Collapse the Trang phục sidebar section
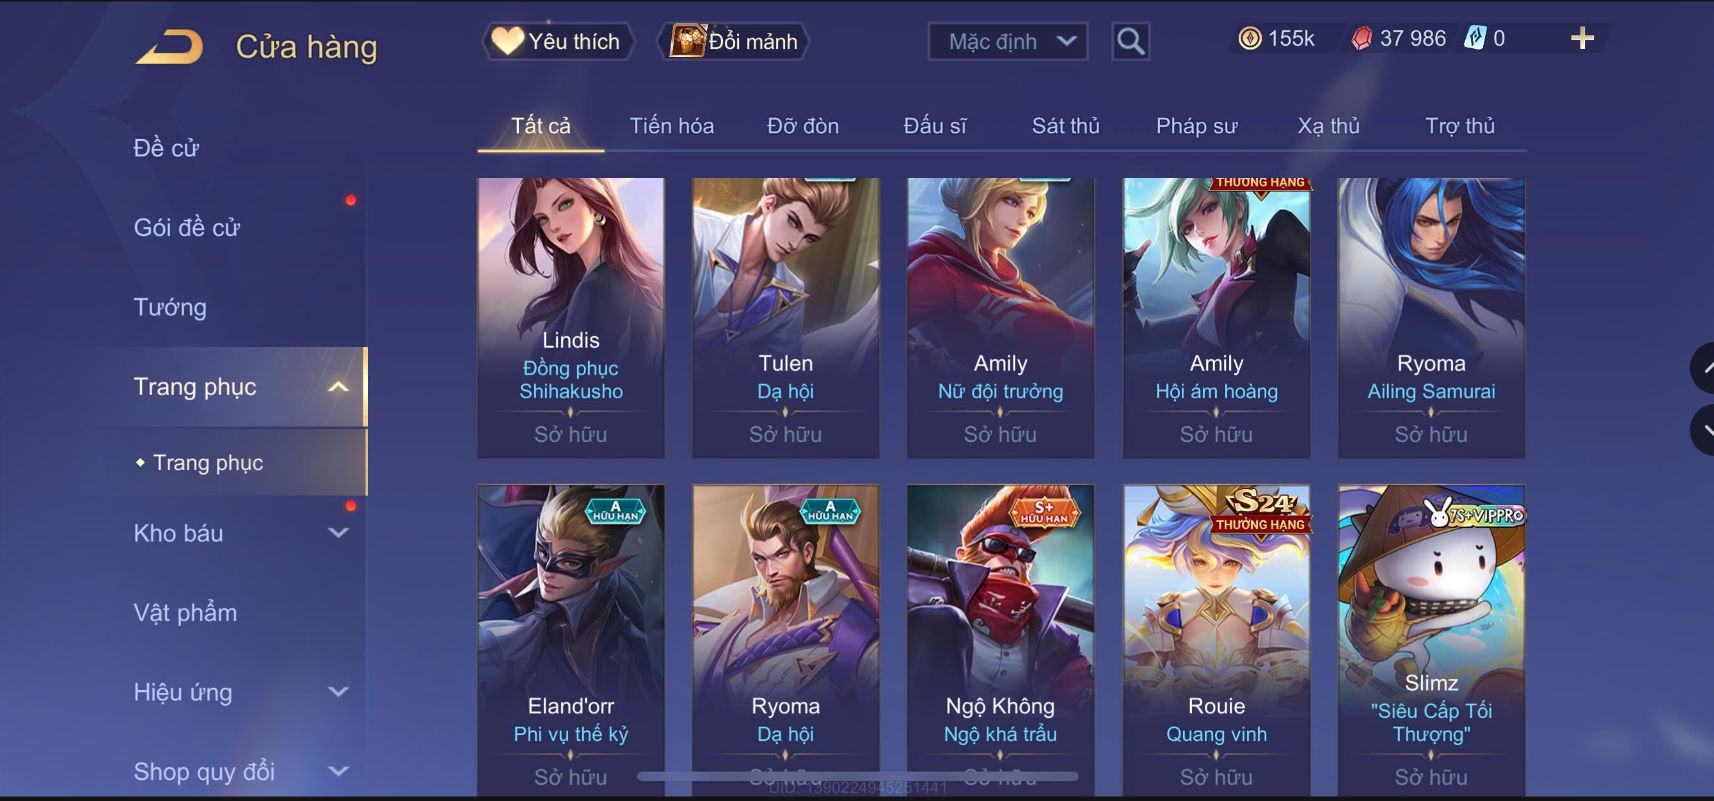Image resolution: width=1714 pixels, height=801 pixels. coord(339,387)
